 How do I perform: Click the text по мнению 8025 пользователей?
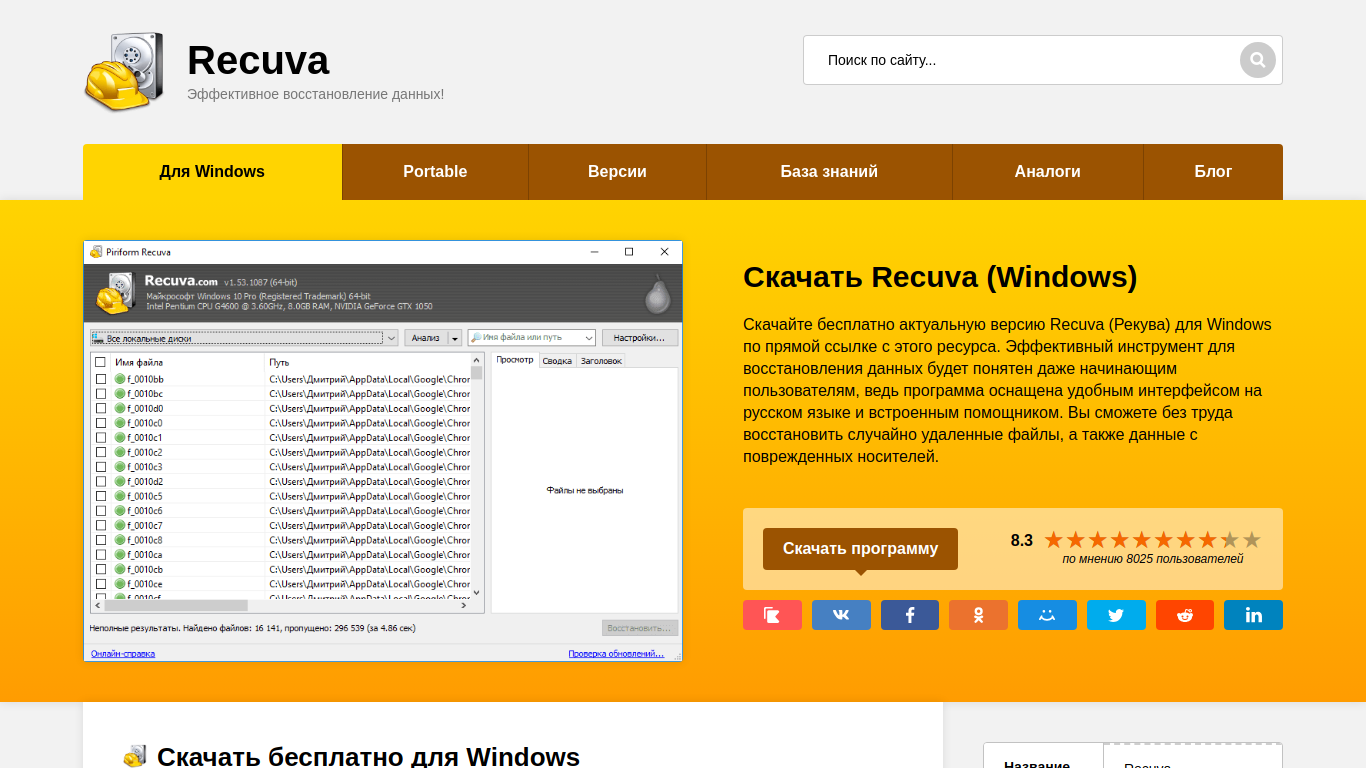tap(1153, 559)
